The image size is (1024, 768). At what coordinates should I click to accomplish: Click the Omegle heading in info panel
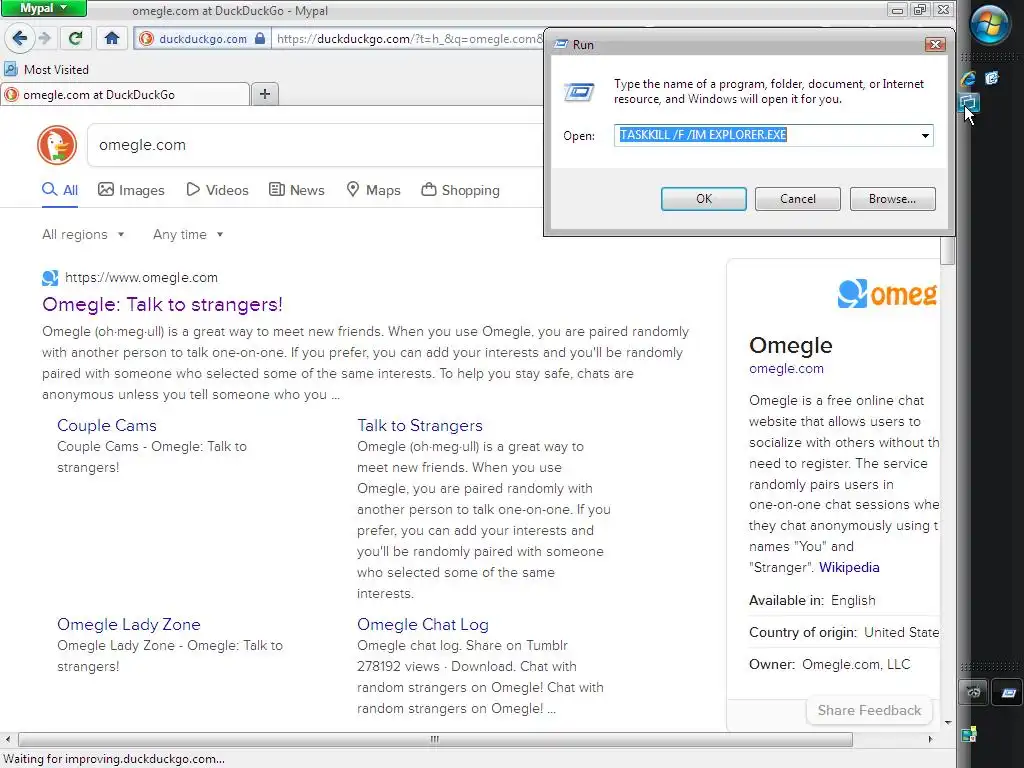point(791,345)
